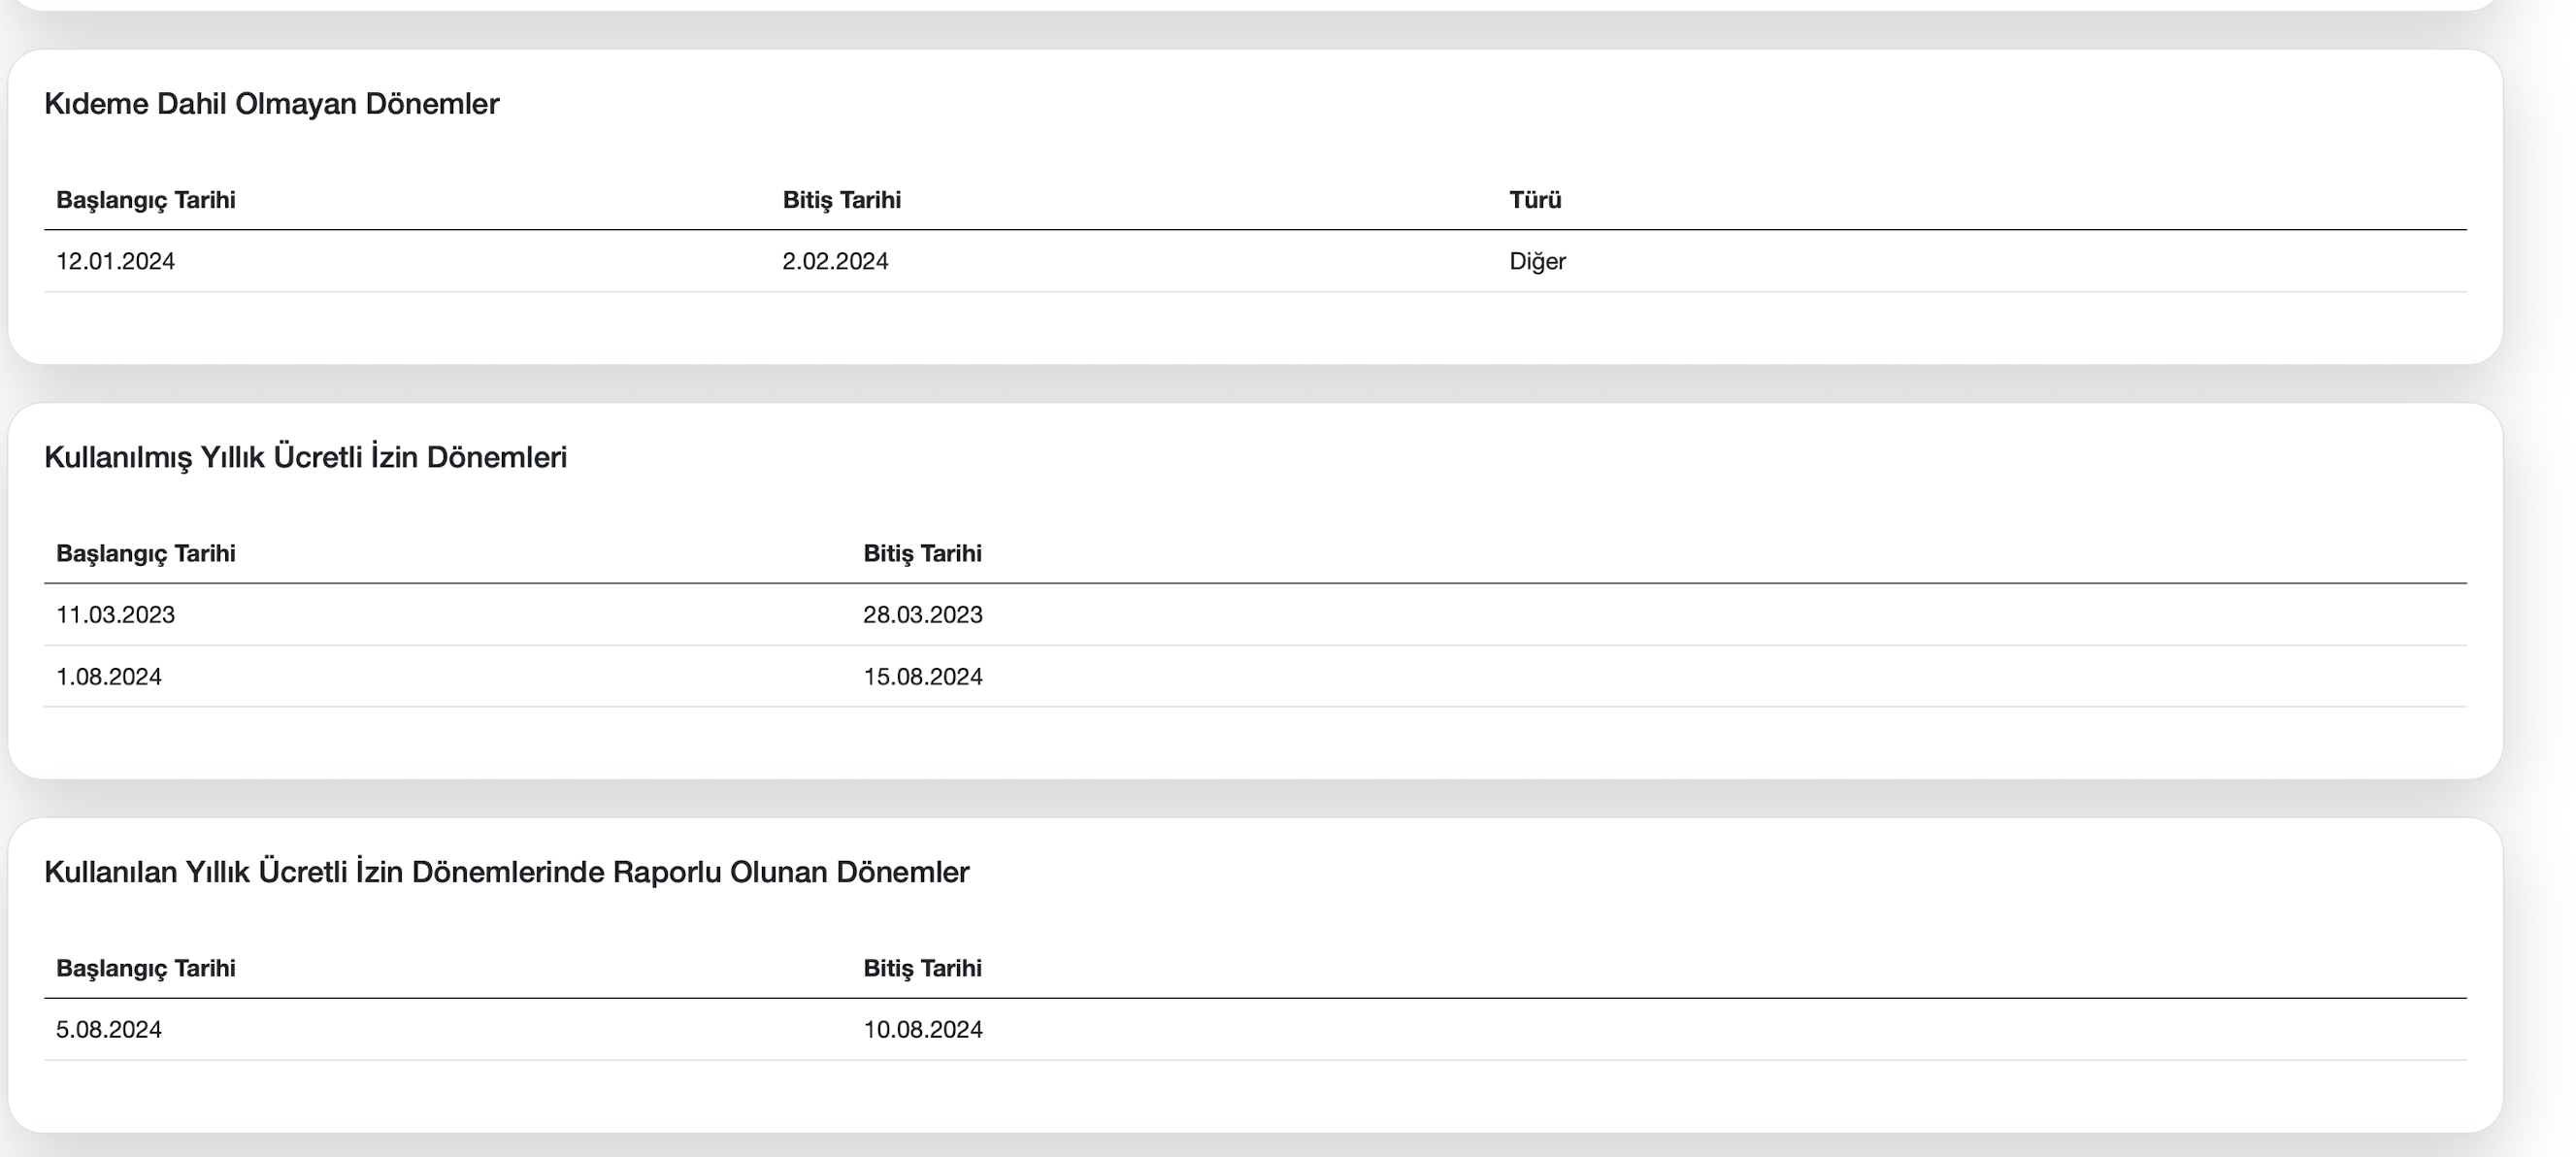
Task: Click Başlangıç Tarihi header in annual leave table
Action: (x=146, y=553)
